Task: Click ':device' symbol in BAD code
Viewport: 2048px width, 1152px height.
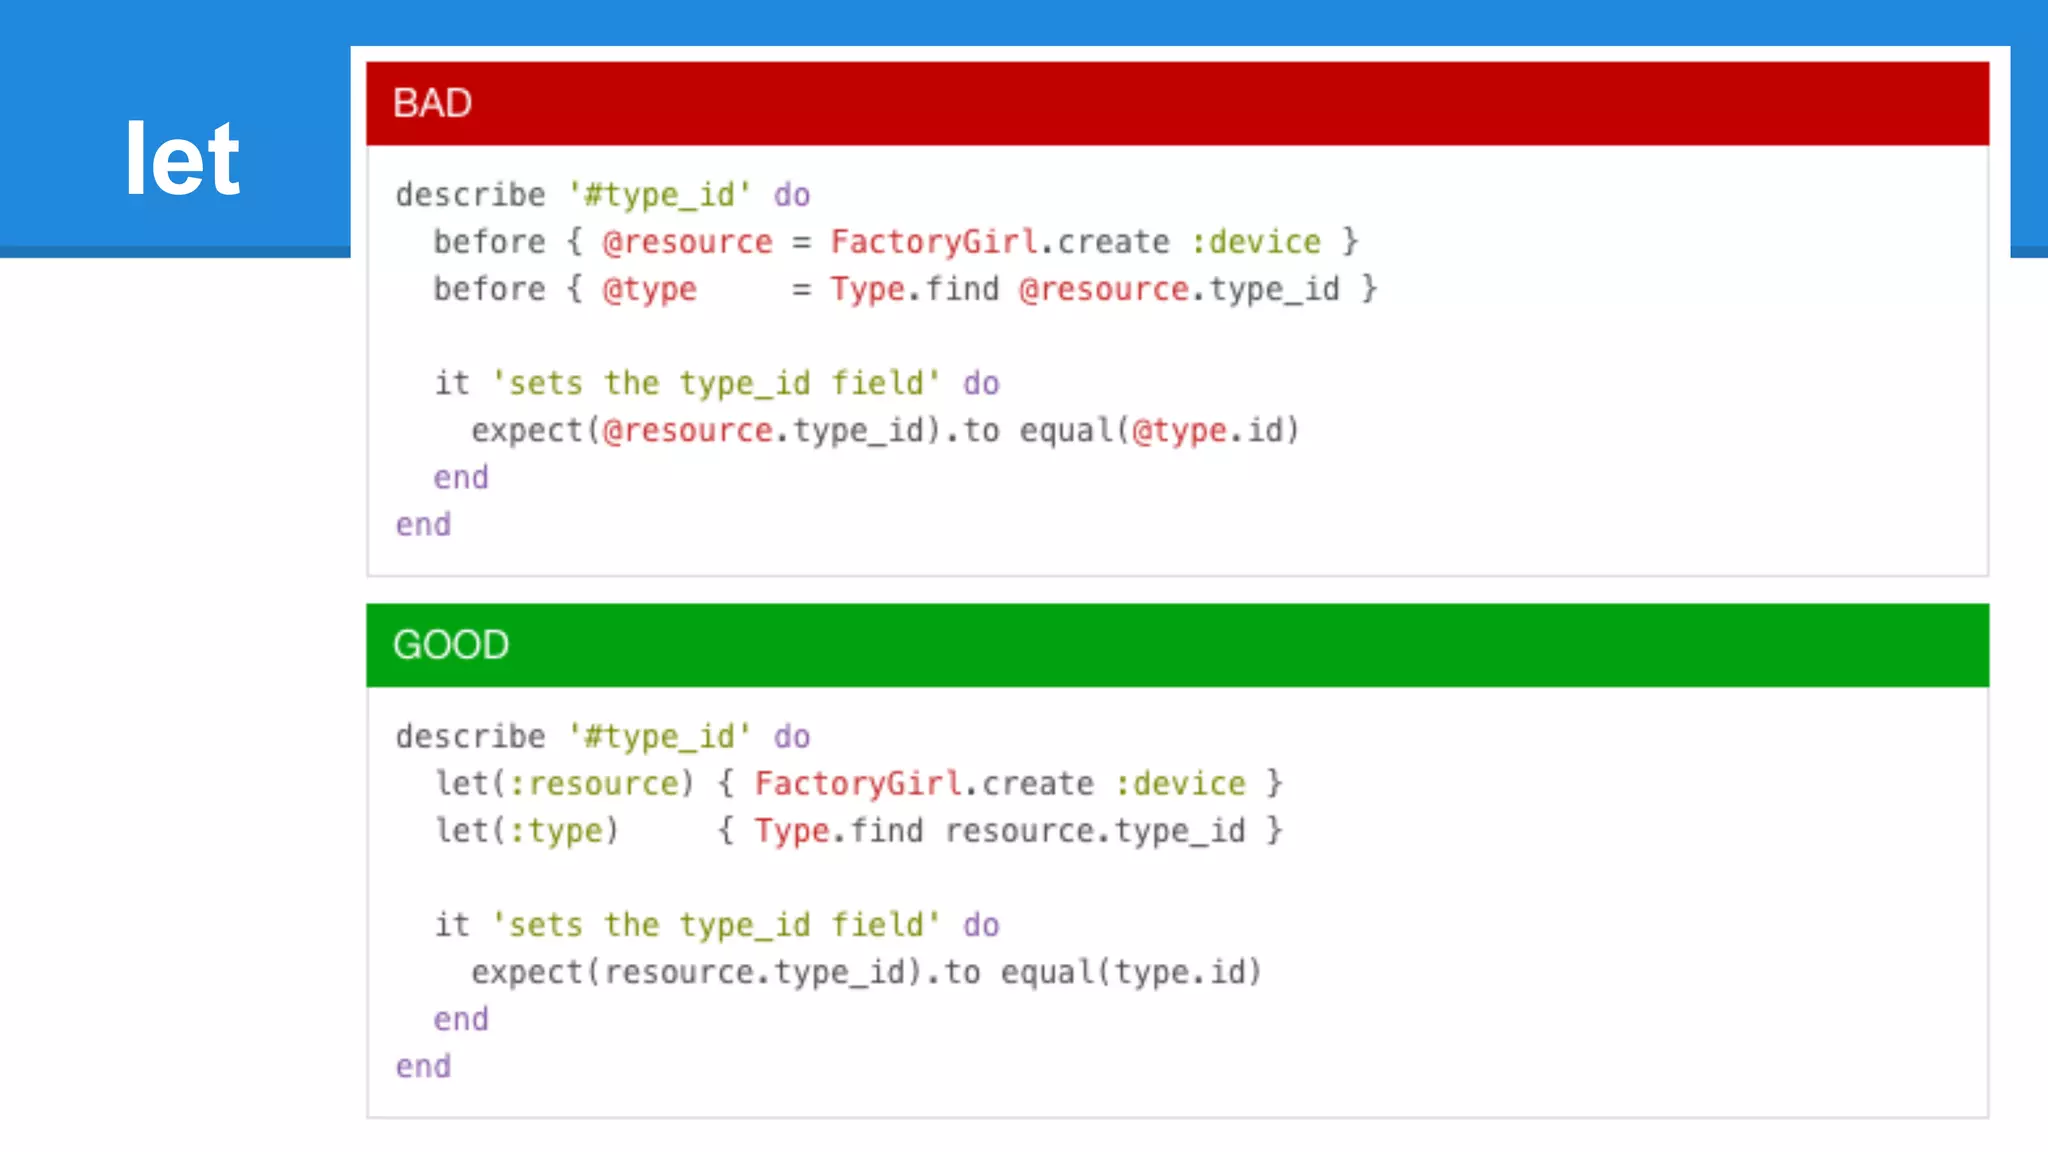Action: click(1256, 242)
